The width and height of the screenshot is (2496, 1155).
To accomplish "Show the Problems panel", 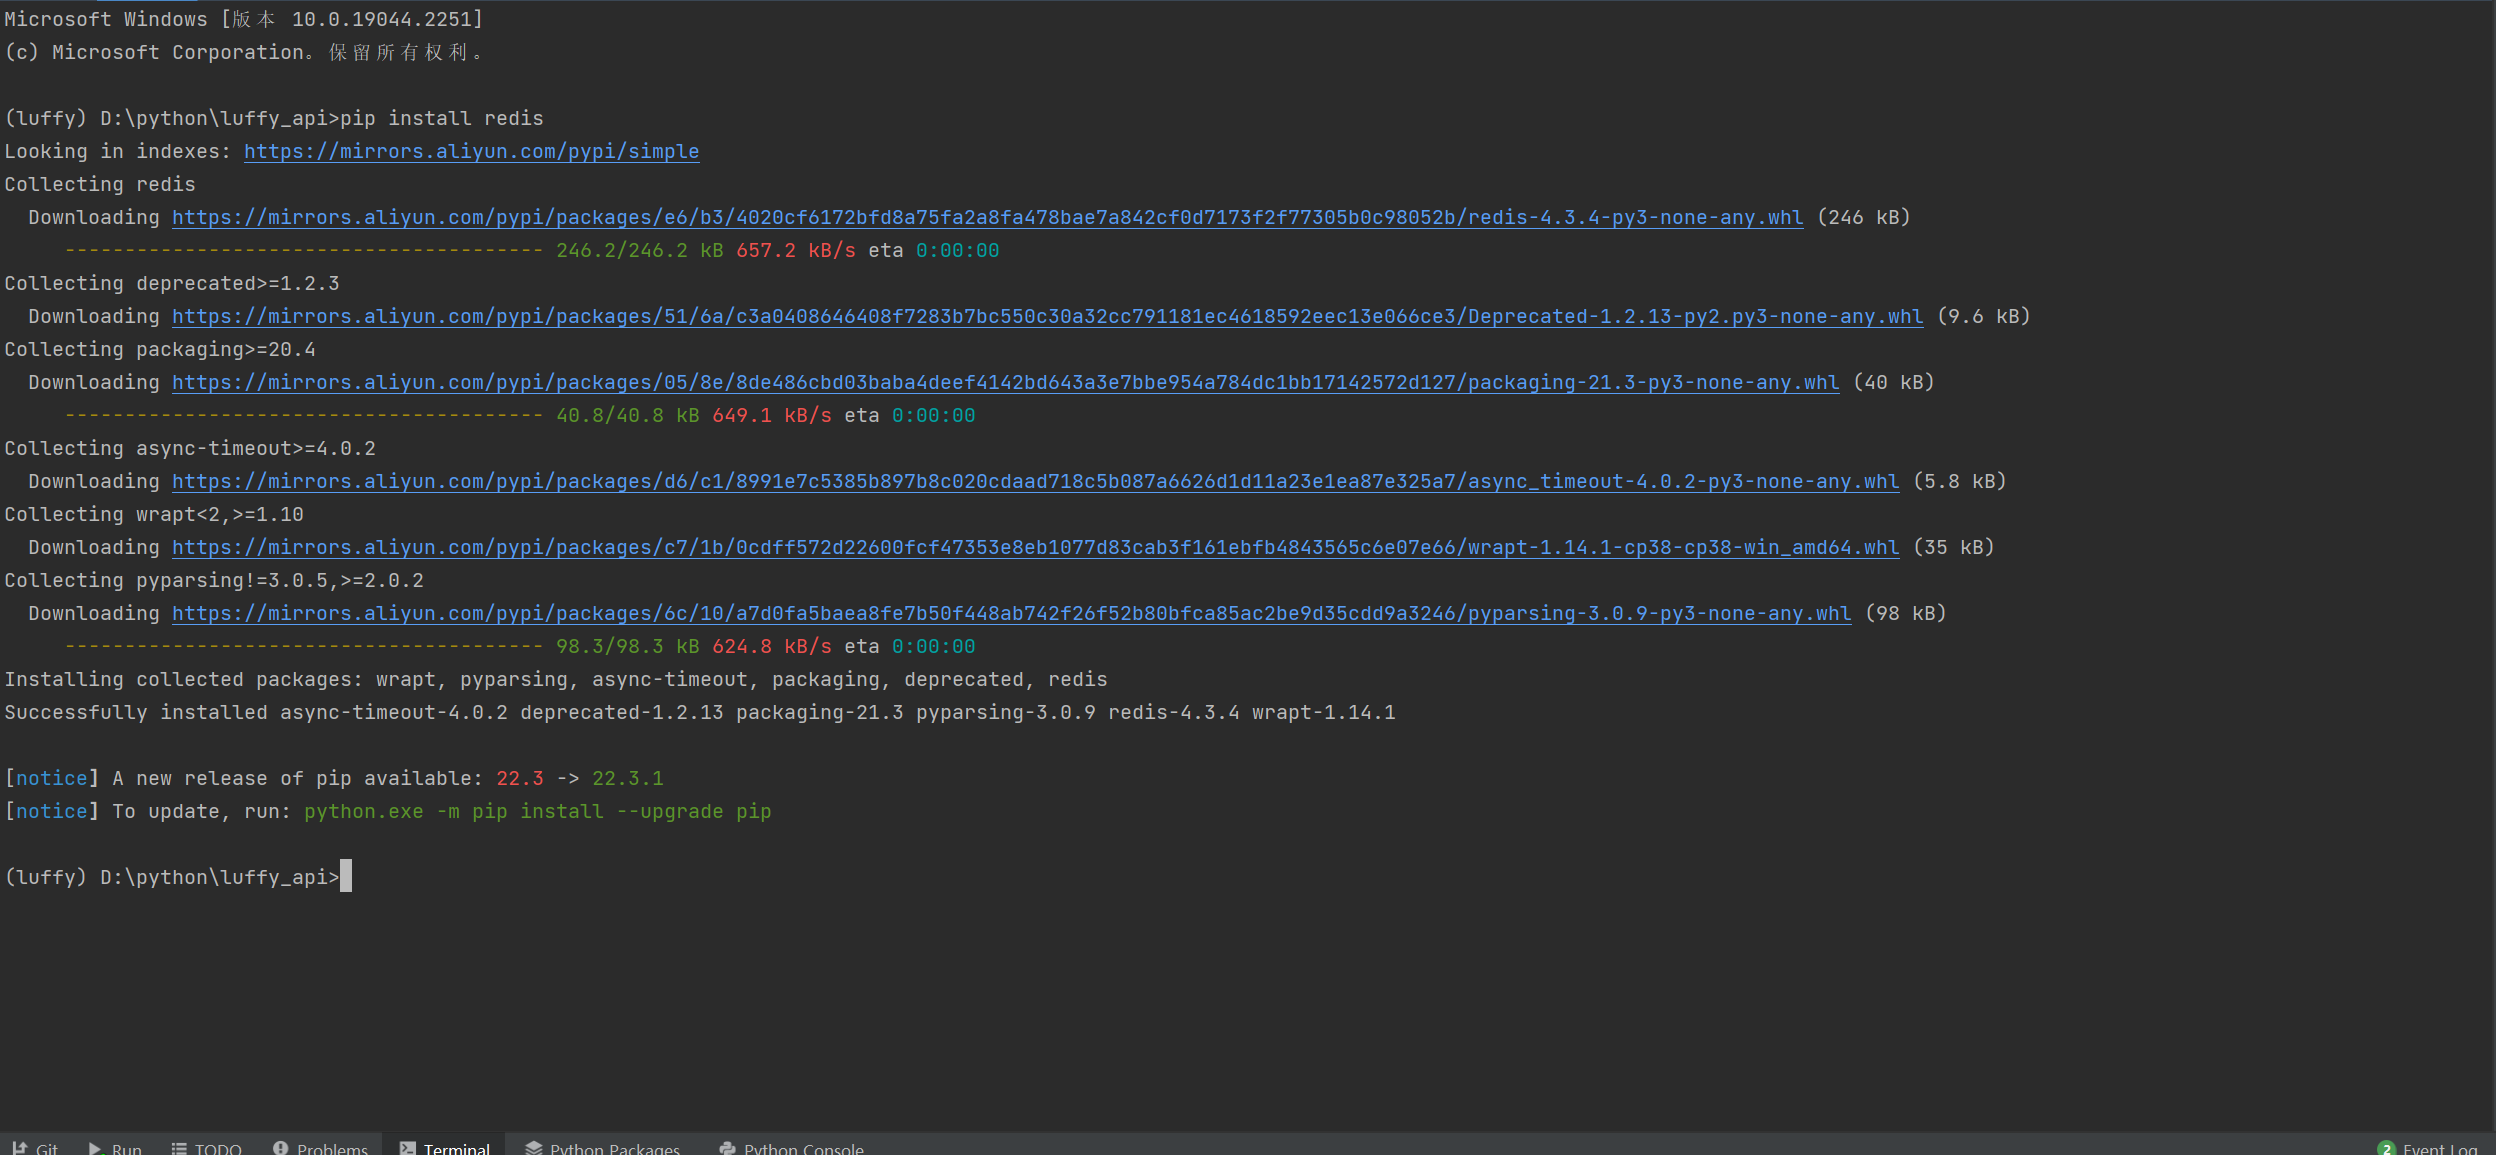I will [x=320, y=1148].
